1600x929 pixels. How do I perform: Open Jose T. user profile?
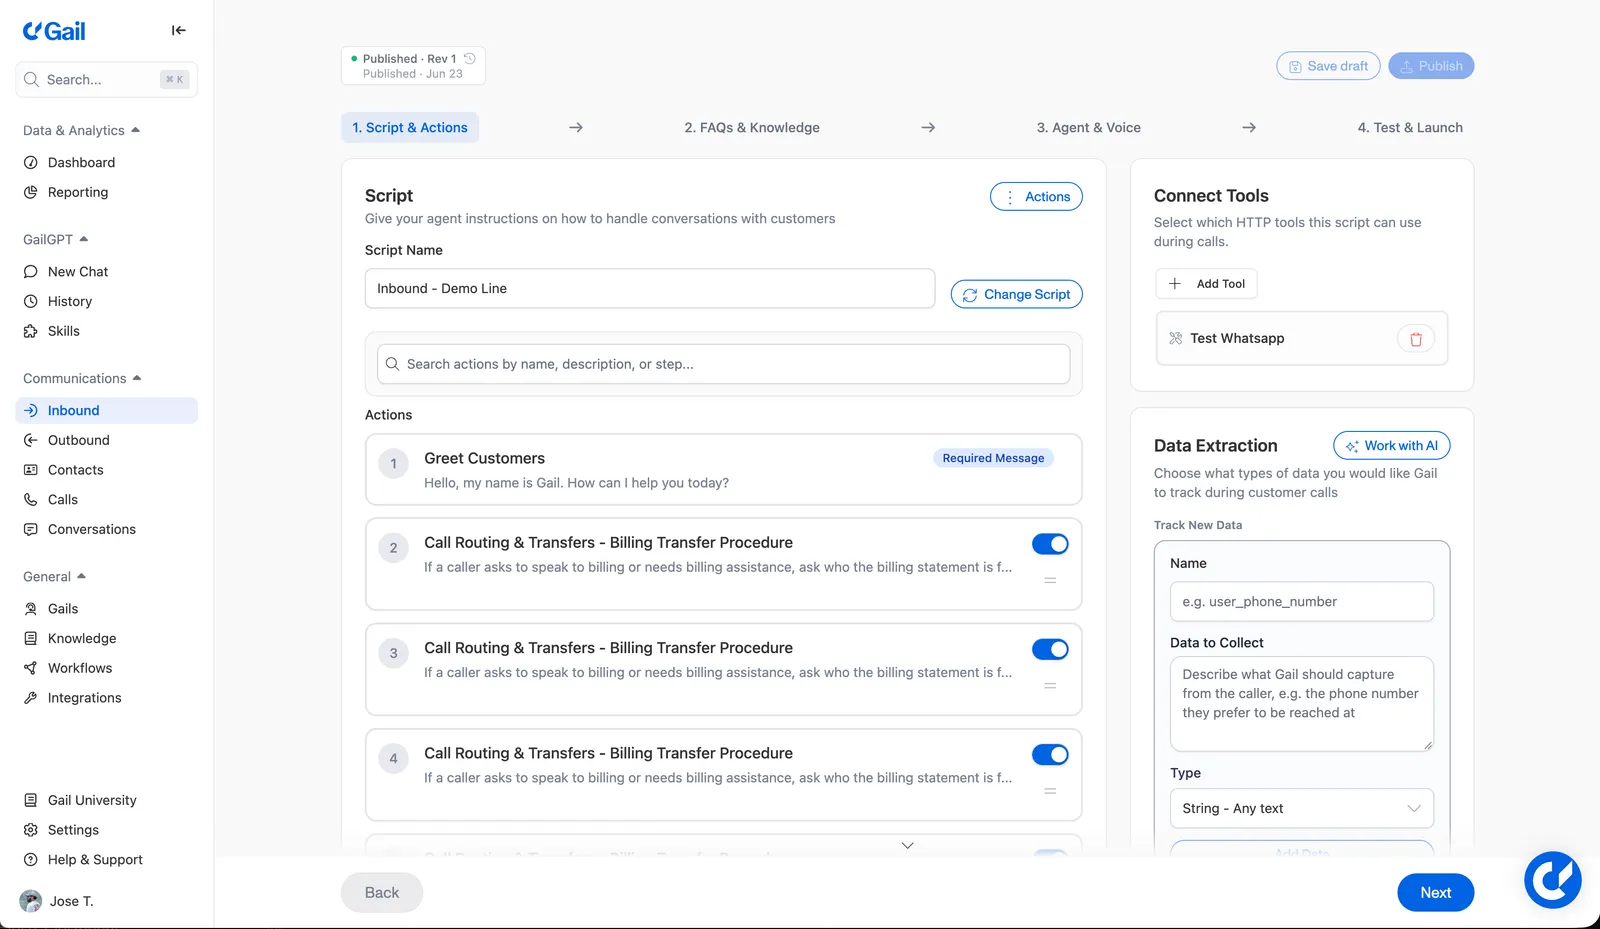point(58,901)
